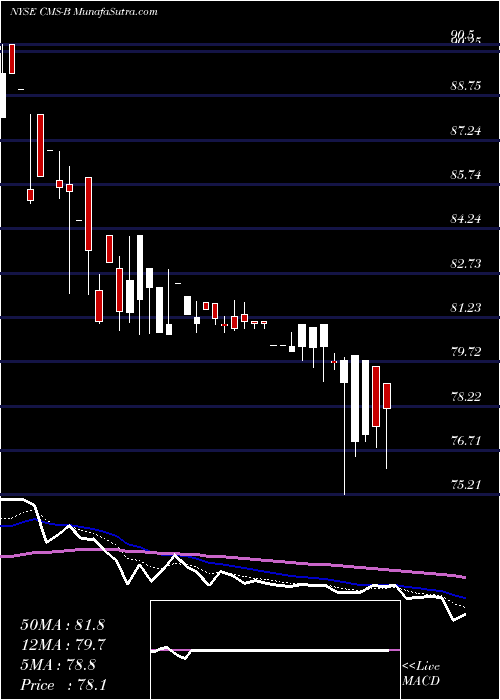Click the 85.74 price axis label
This screenshot has width=500, height=700.
pos(466,175)
